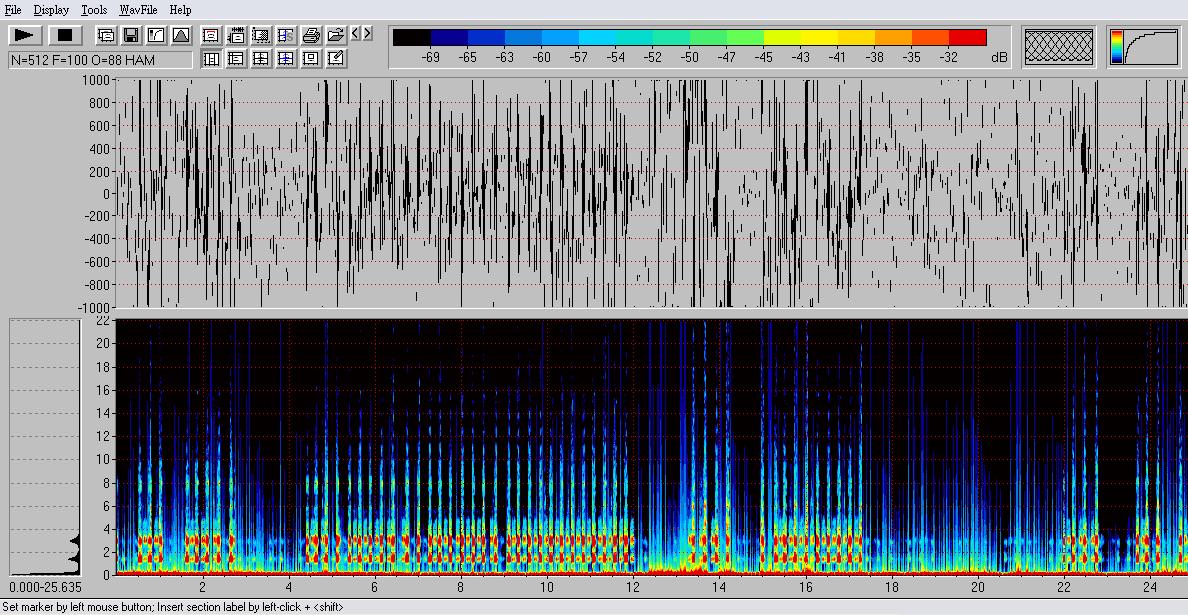Click the overlapping windows icon beside Stop
The height and width of the screenshot is (615, 1188).
(106, 35)
